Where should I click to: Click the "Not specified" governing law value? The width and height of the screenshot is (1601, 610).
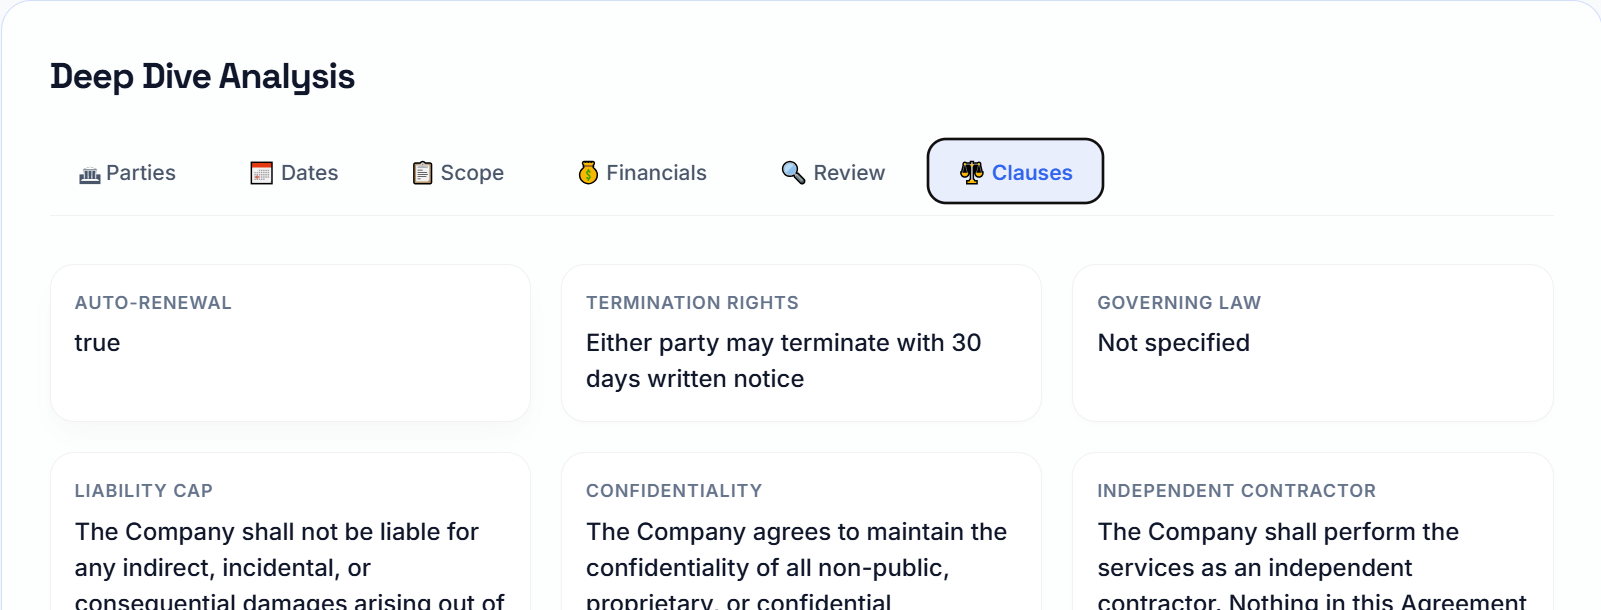click(1173, 343)
